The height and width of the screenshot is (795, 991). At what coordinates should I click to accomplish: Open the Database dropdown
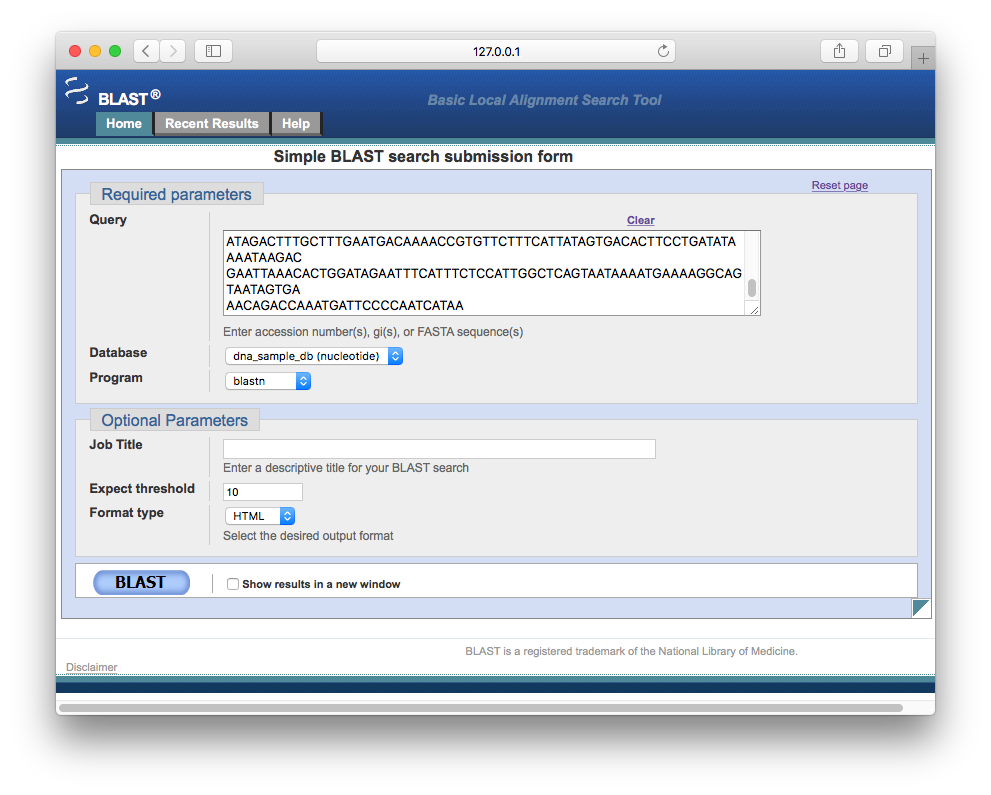(x=314, y=356)
